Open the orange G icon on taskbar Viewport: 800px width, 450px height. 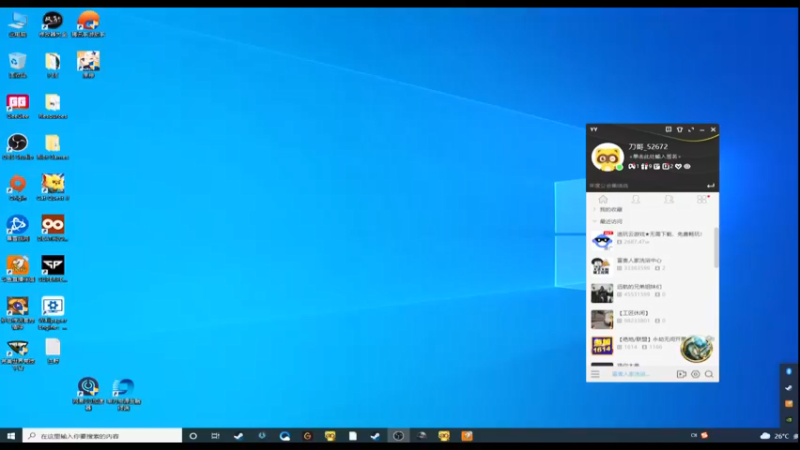307,436
